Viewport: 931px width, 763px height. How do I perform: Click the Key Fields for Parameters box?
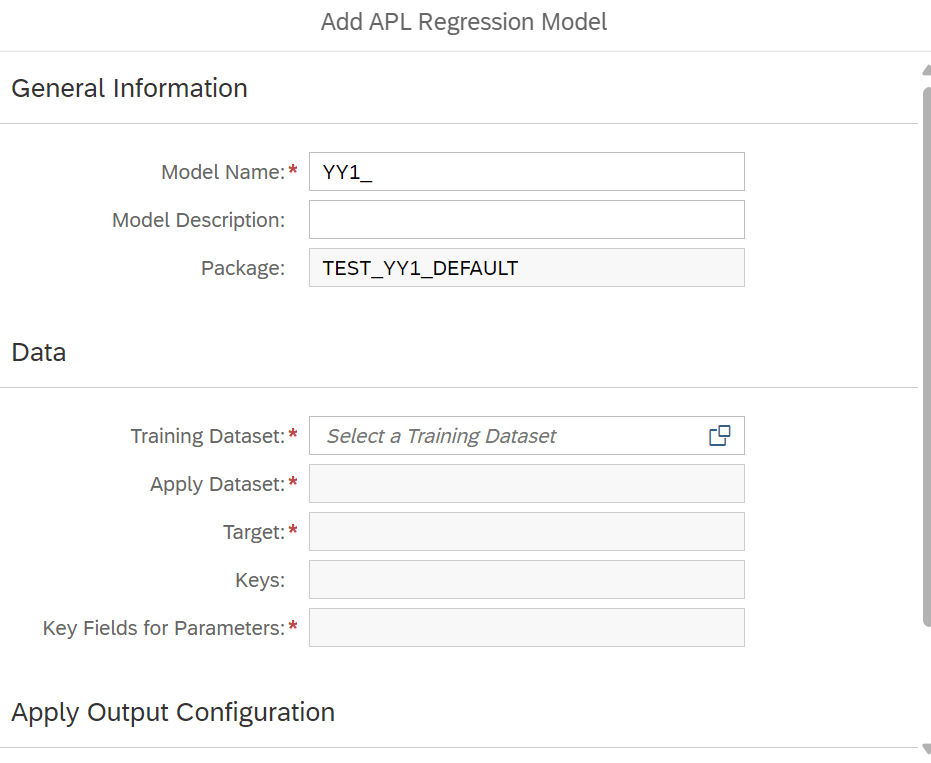point(527,628)
